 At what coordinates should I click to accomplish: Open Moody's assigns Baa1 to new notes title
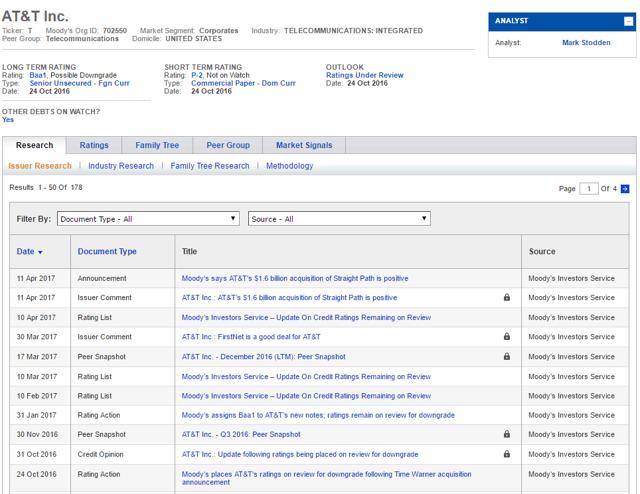318,415
